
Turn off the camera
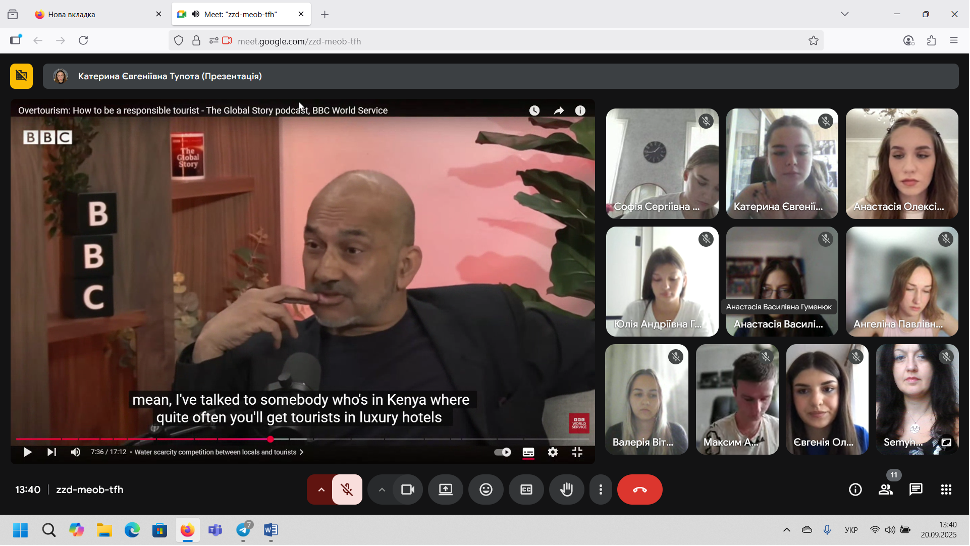(407, 490)
